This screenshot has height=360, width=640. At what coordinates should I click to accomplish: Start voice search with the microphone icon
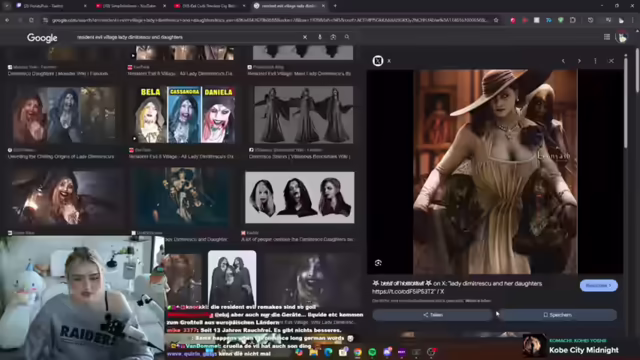click(320, 37)
